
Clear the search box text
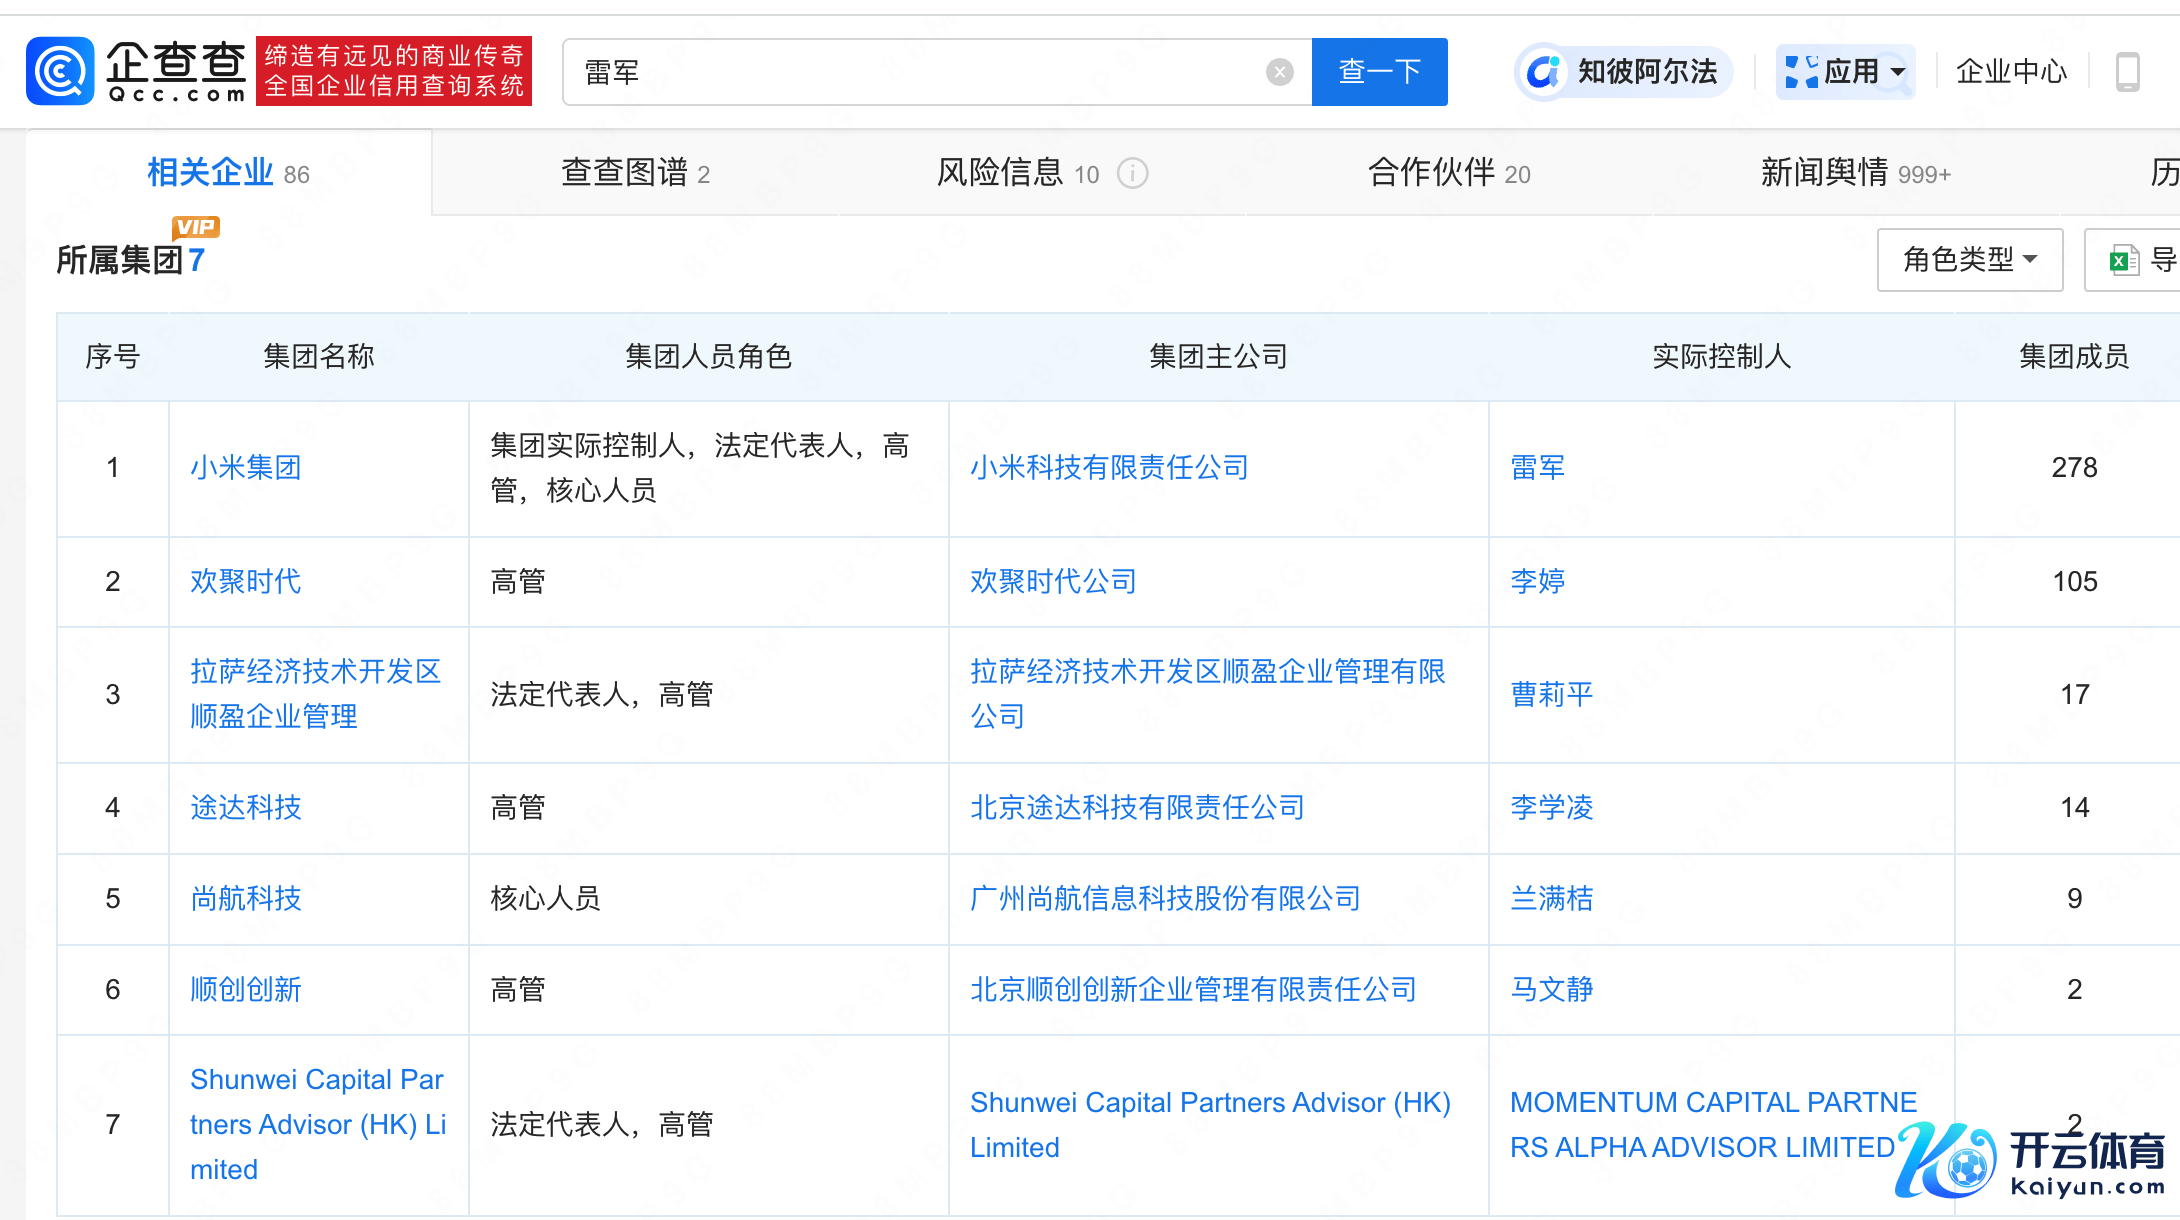1279,72
